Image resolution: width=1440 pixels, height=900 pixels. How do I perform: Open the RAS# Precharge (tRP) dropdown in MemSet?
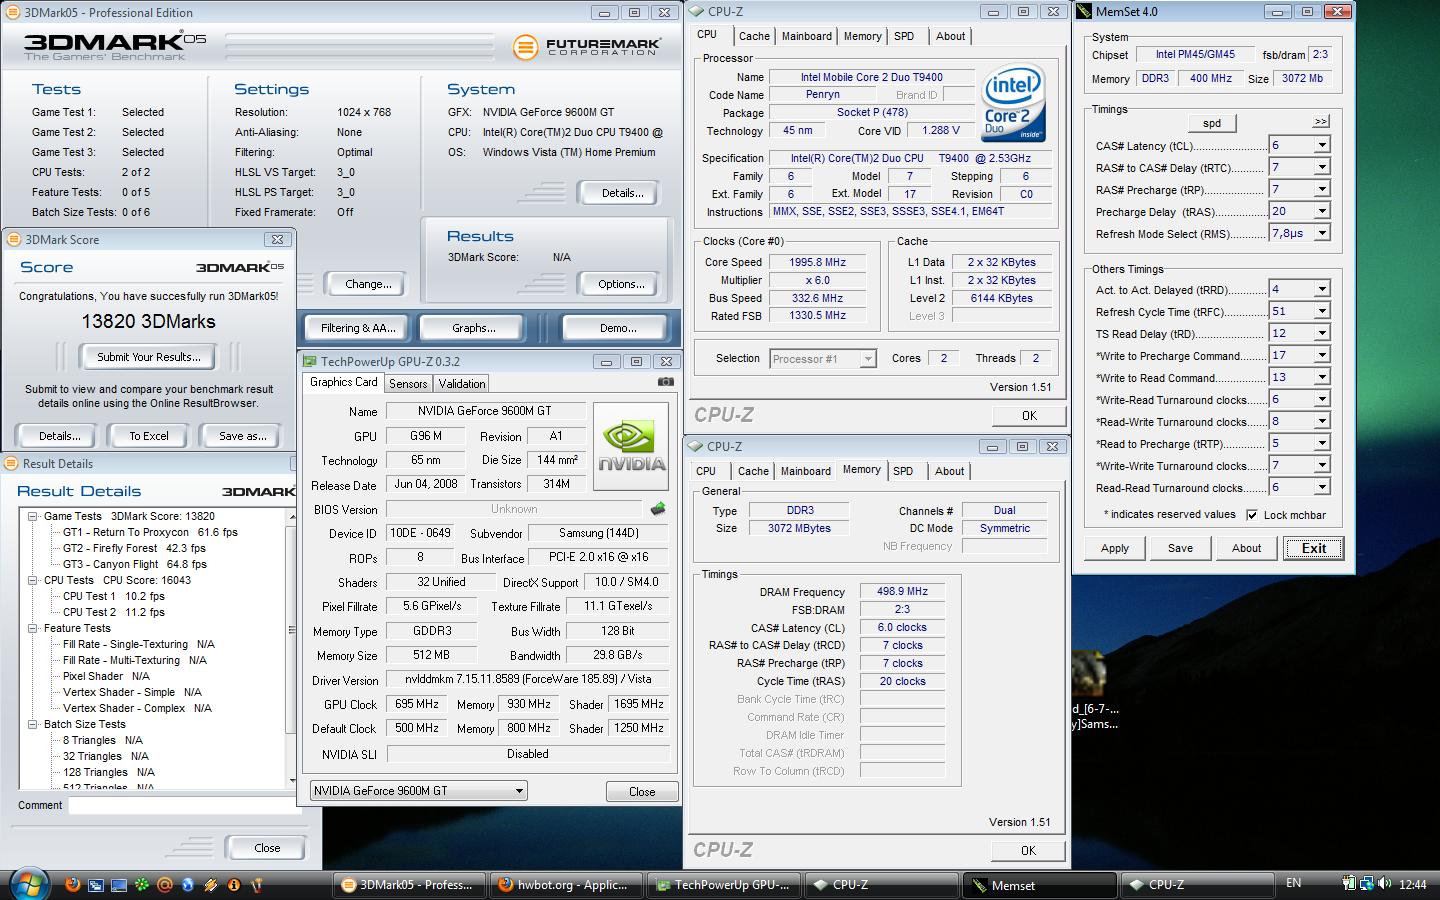click(1321, 189)
